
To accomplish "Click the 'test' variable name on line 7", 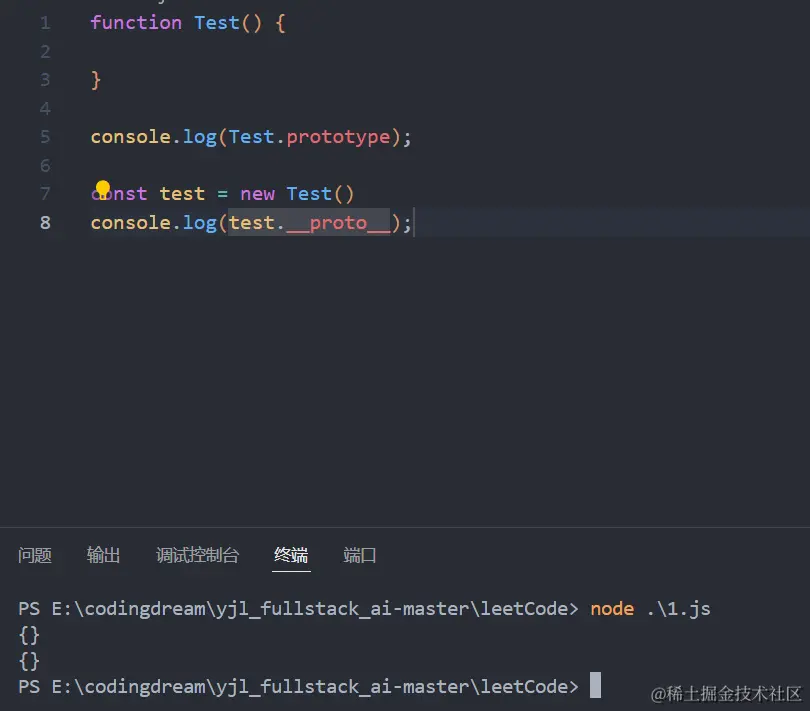I will pos(182,194).
